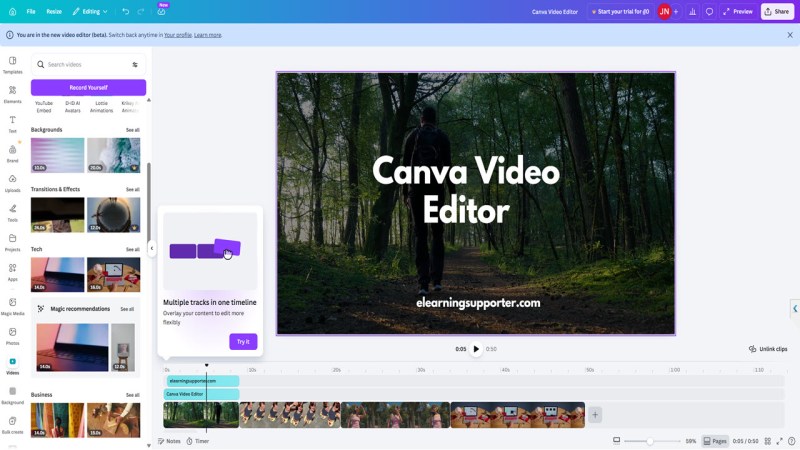Open the Editing mode dropdown
The height and width of the screenshot is (450, 800).
(89, 11)
